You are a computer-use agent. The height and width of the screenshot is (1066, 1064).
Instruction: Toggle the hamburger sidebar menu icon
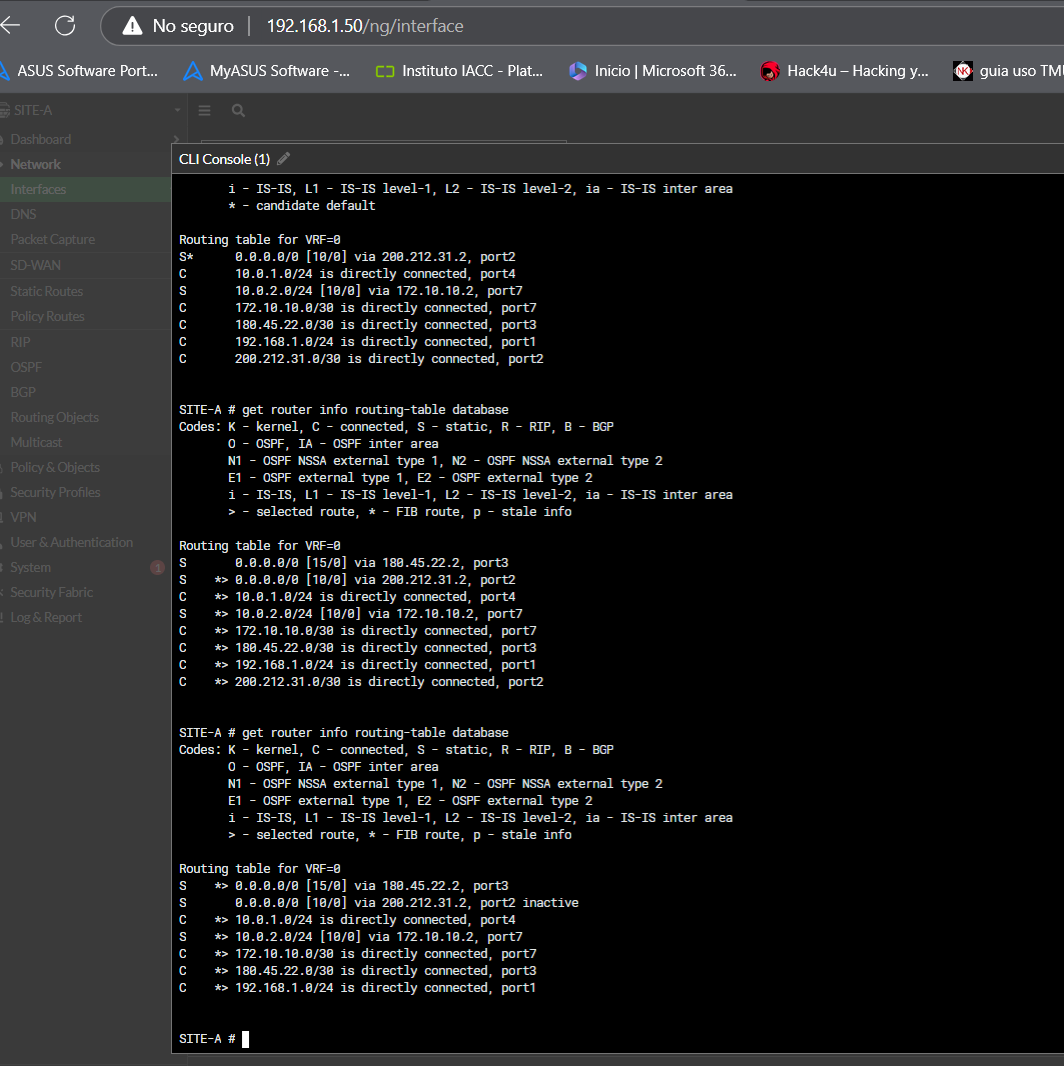[x=204, y=111]
